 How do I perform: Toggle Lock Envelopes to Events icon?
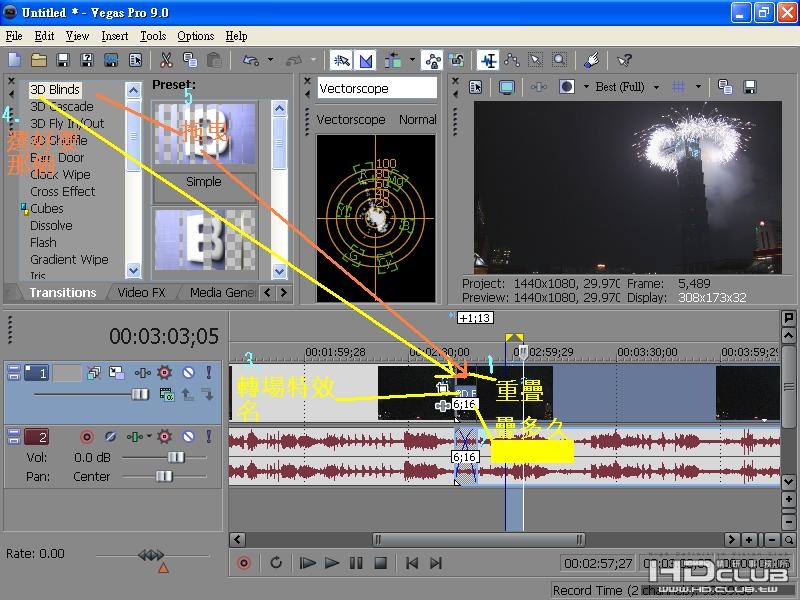pos(433,60)
